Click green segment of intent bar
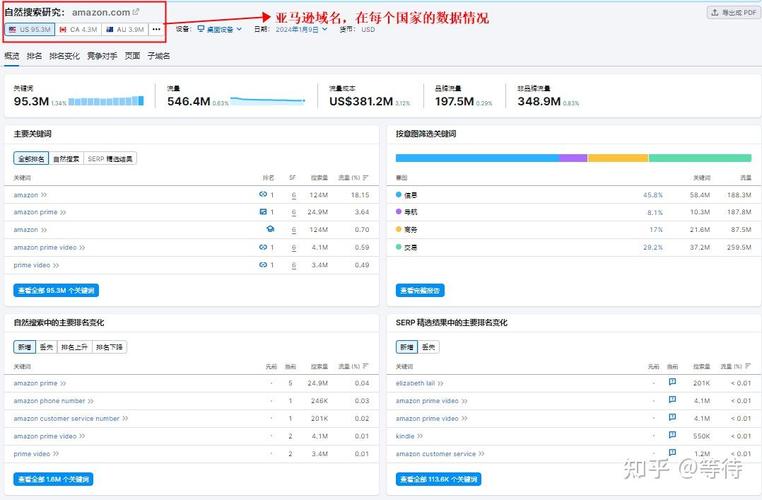Viewport: 762px width, 500px height. coord(700,158)
